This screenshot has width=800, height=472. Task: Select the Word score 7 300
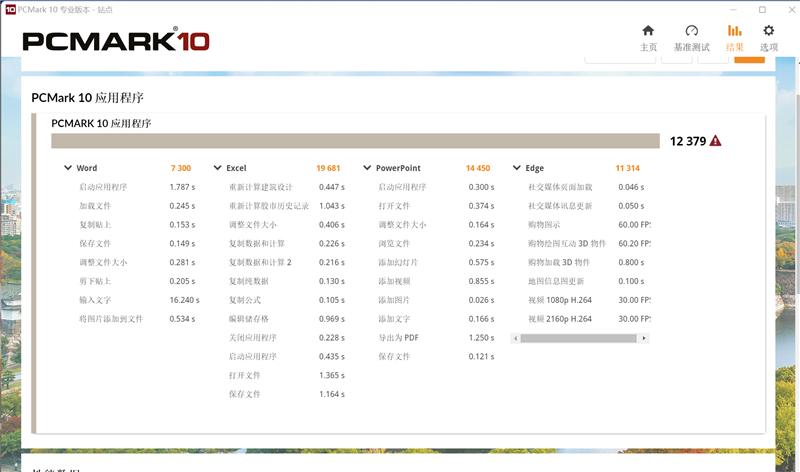[181, 168]
